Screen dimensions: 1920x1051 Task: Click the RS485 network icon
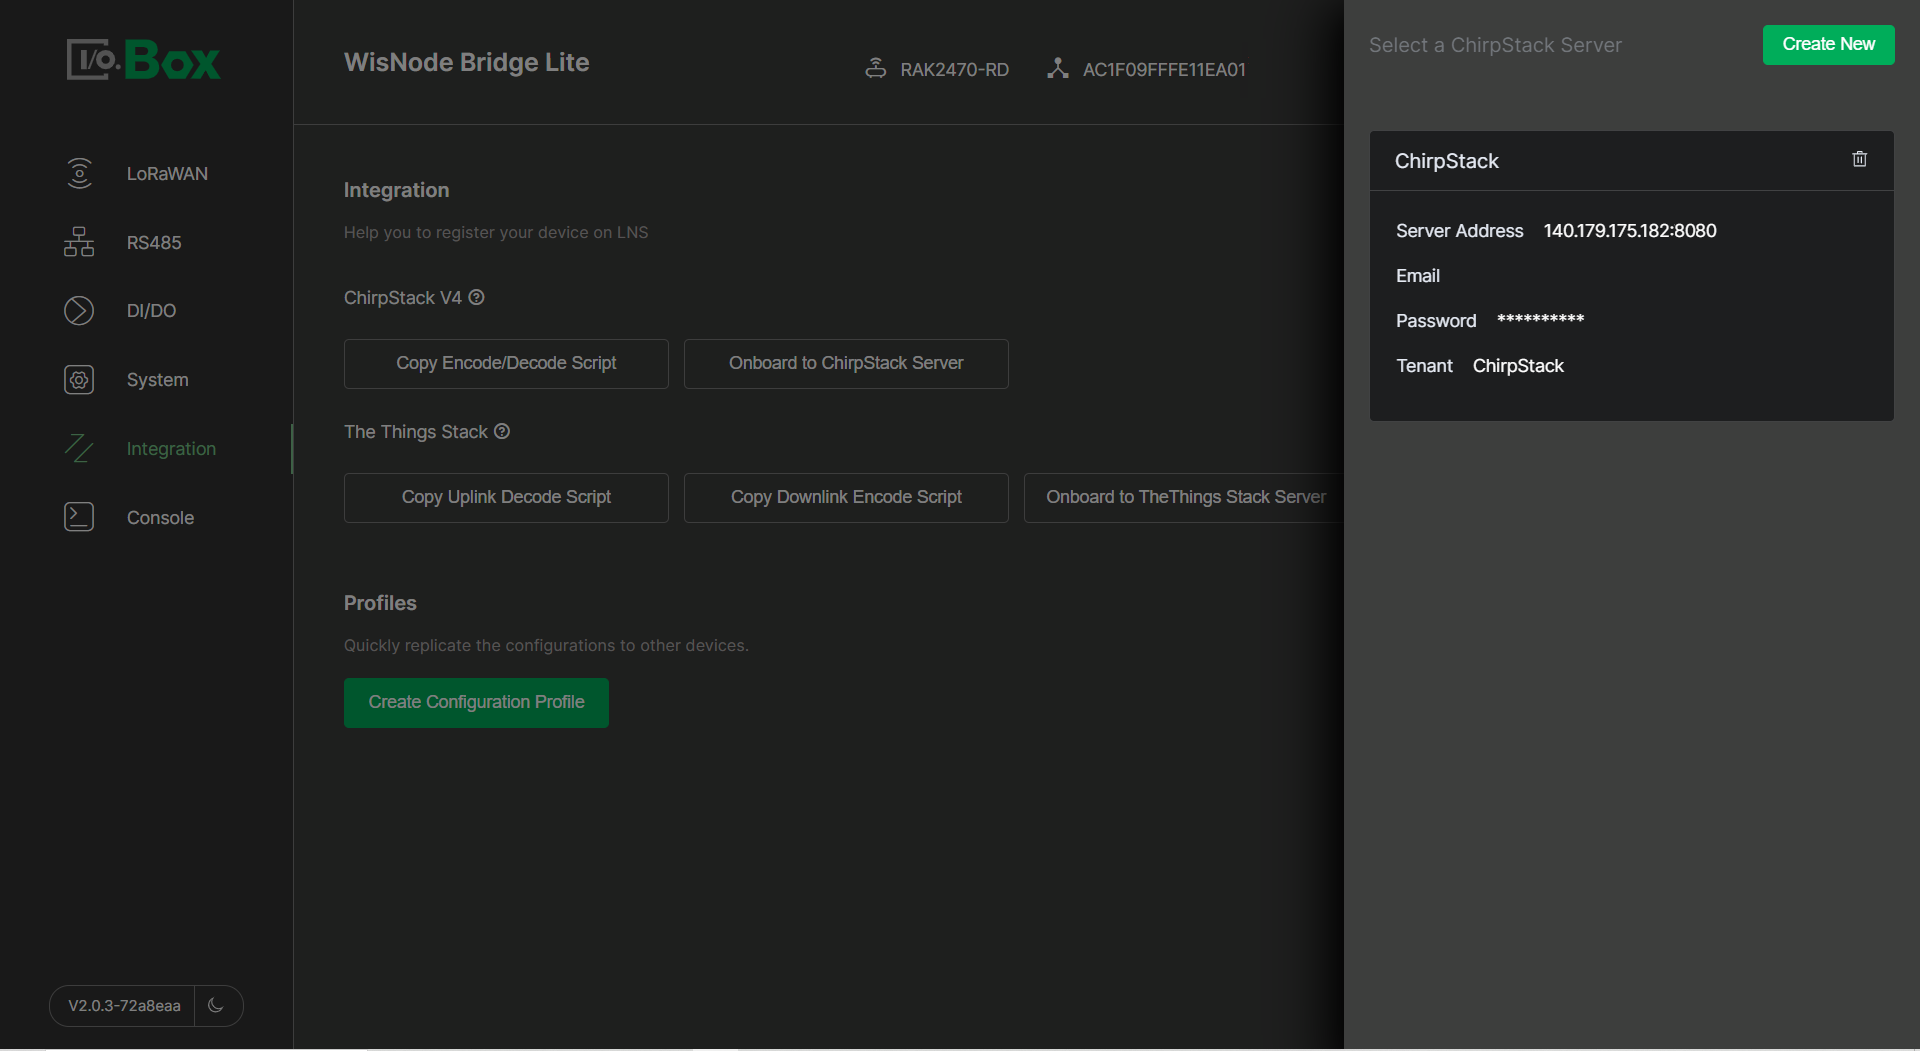79,242
